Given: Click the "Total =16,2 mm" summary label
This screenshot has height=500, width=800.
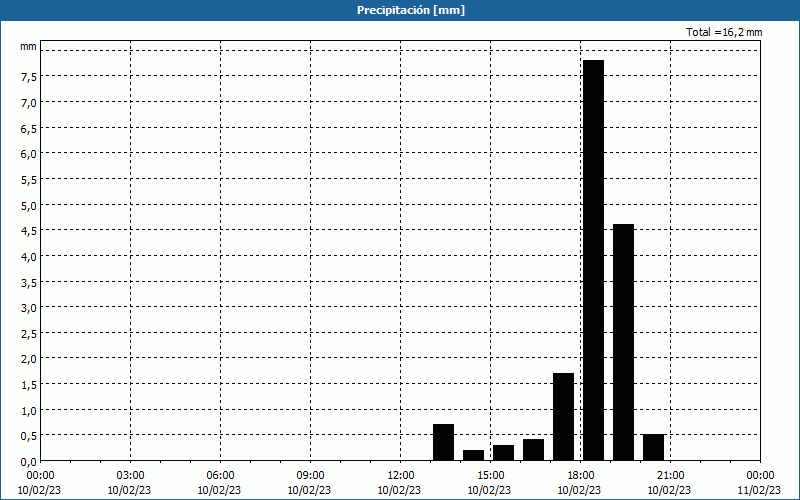Looking at the screenshot, I should (724, 32).
